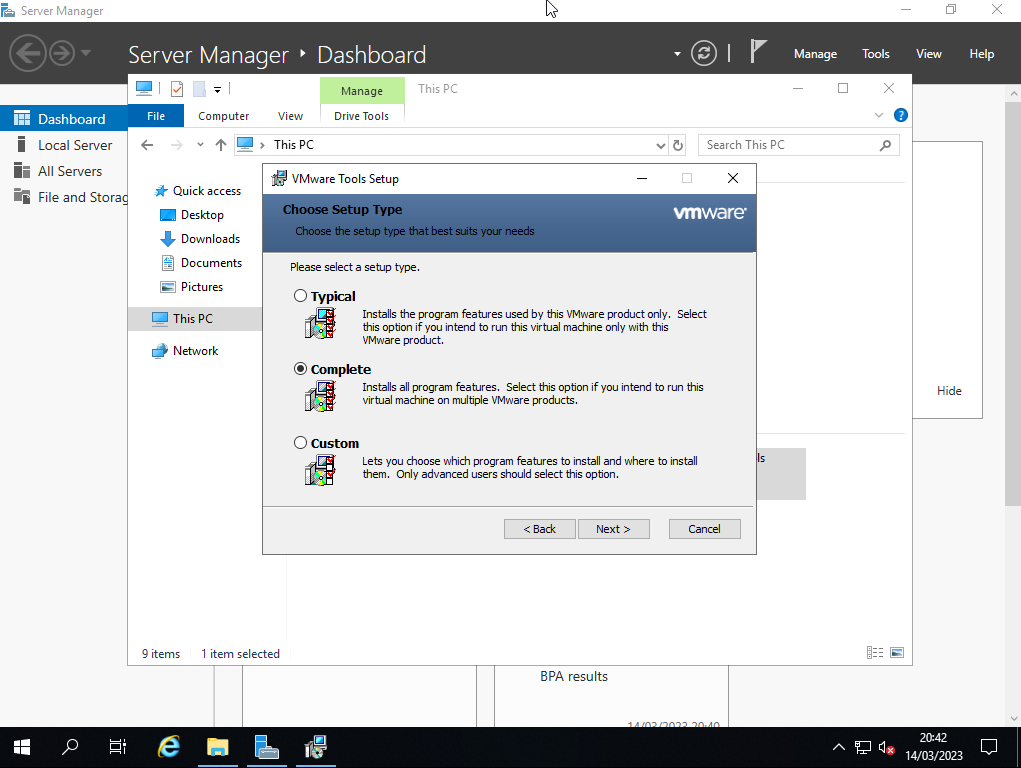Open the recent locations dropdown arrow
This screenshot has width=1021, height=768.
pos(200,145)
